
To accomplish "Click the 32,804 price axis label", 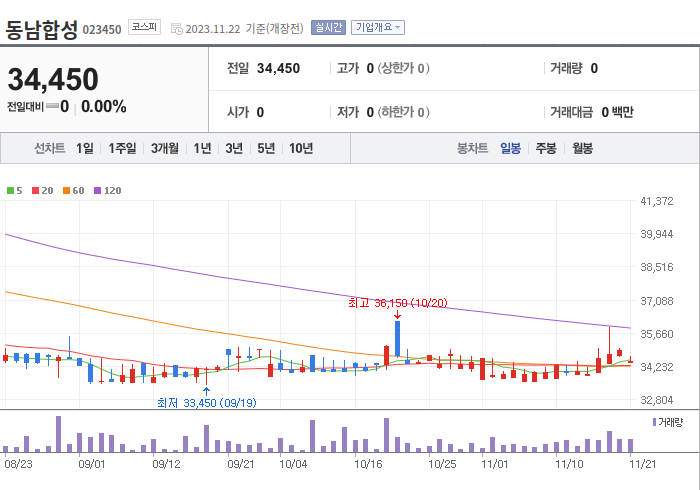I will point(657,400).
